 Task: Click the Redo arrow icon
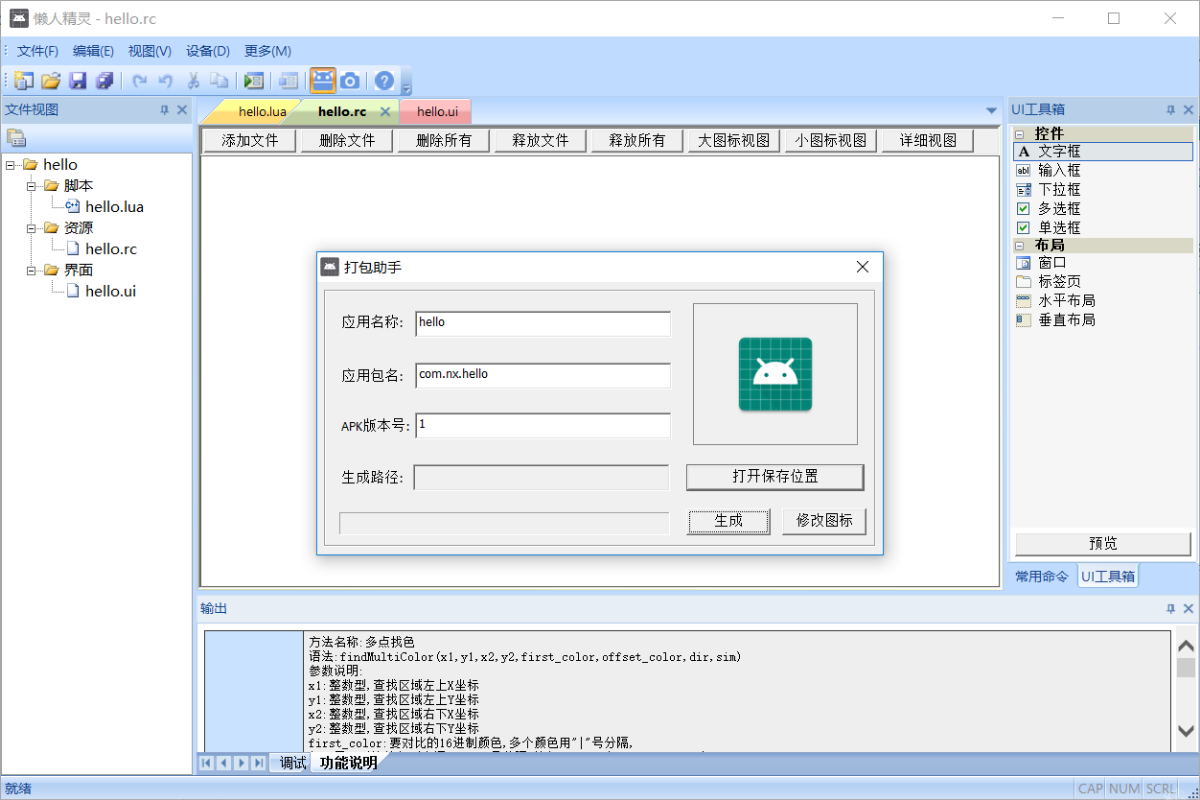click(x=140, y=81)
